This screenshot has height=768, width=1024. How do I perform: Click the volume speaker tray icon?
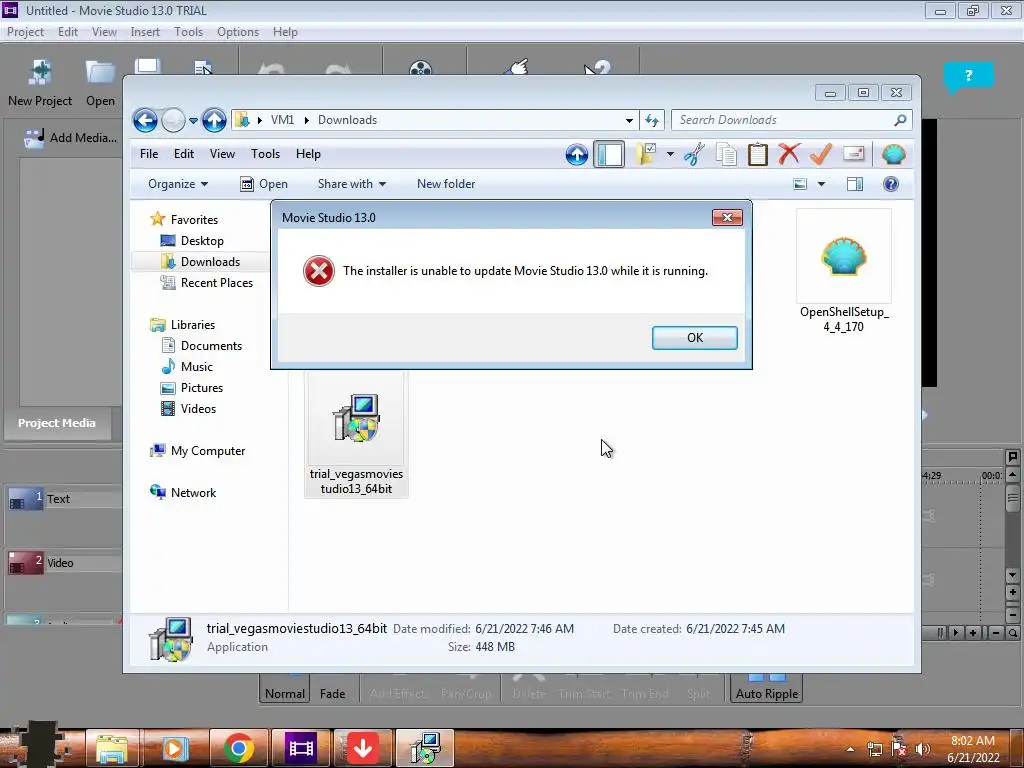point(923,749)
